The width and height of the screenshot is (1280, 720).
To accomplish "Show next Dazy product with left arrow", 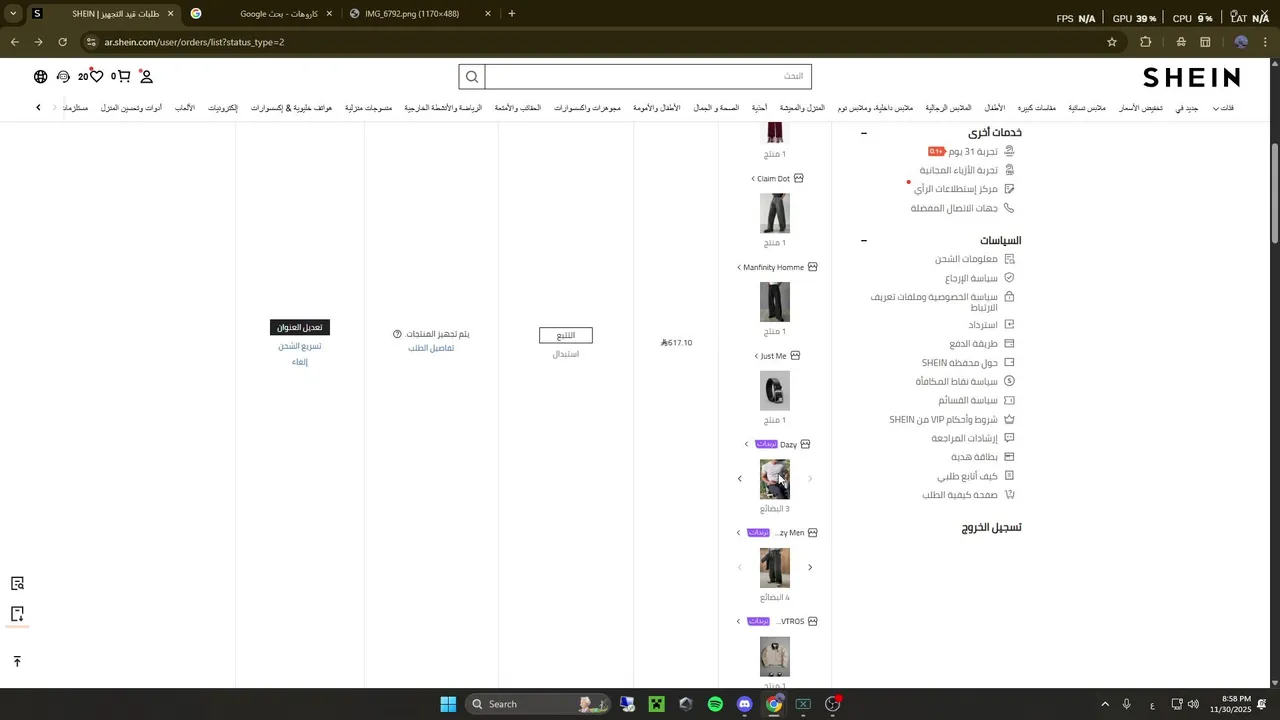I will [740, 479].
